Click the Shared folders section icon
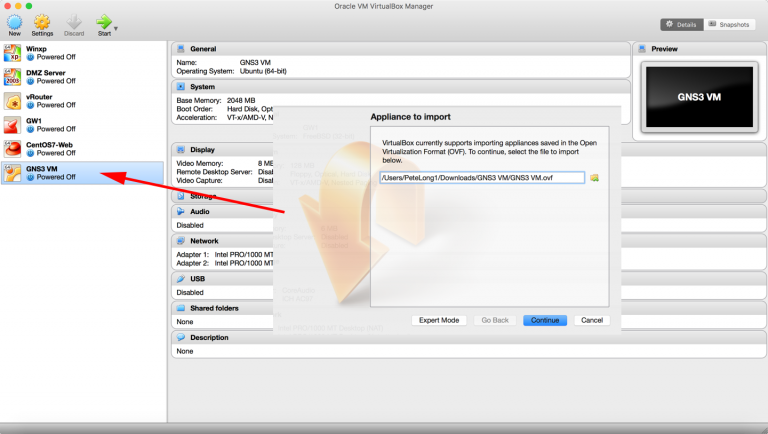 click(181, 308)
